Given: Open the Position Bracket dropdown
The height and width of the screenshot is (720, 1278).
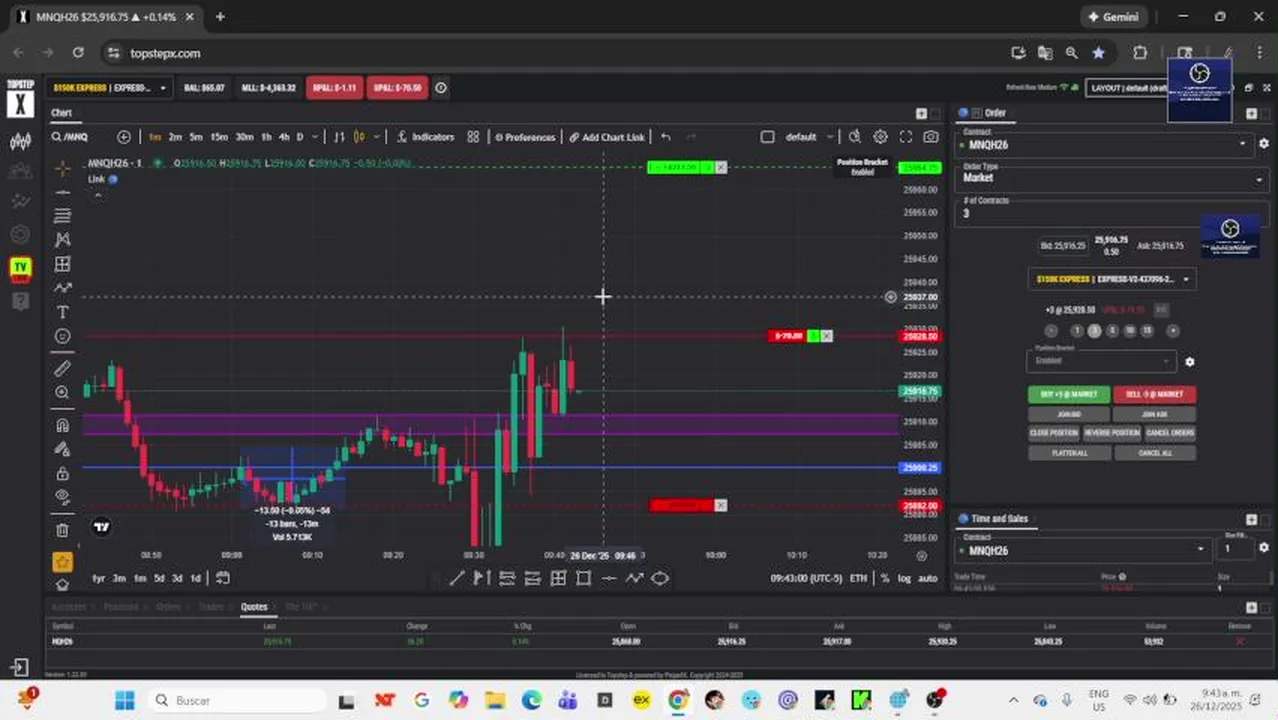Looking at the screenshot, I should 1101,360.
